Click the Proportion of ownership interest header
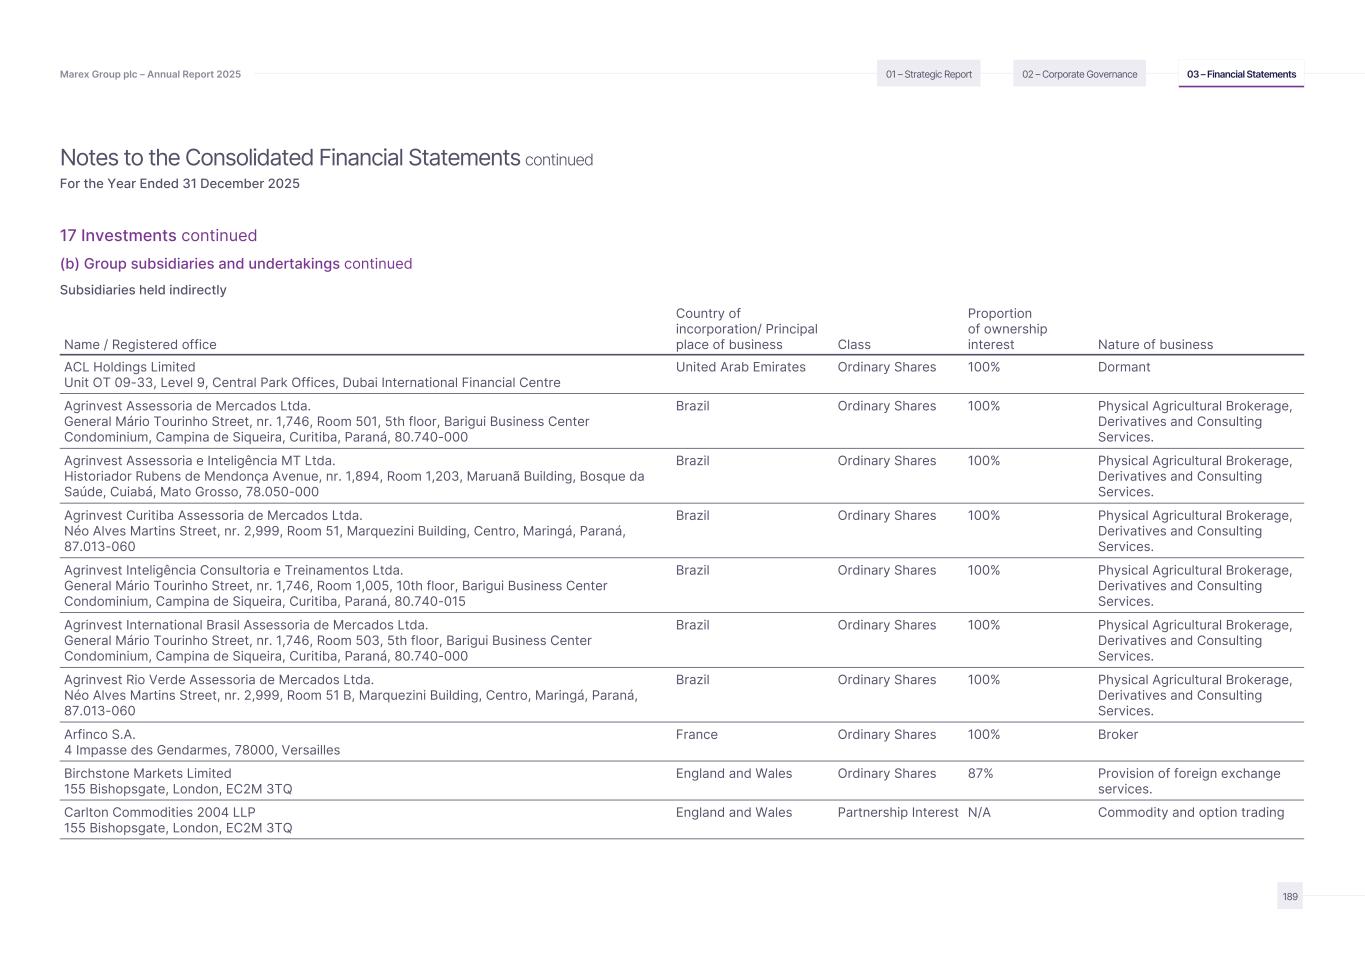This screenshot has height=966, width=1365. [x=1006, y=329]
